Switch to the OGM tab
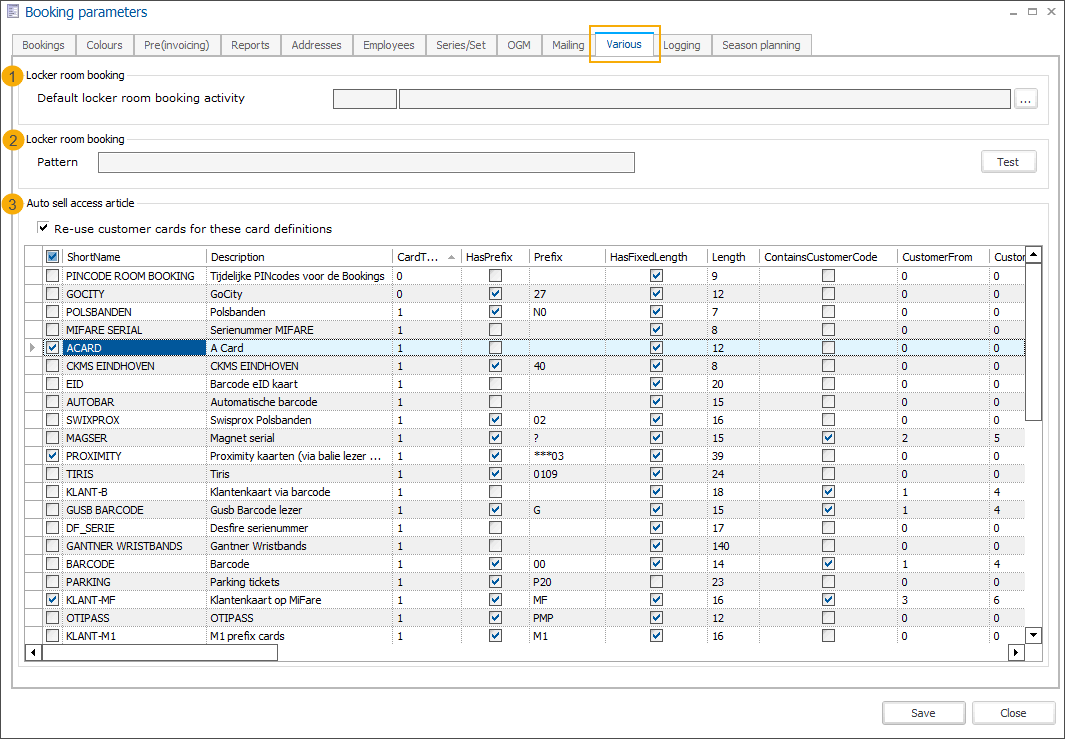 click(x=519, y=45)
